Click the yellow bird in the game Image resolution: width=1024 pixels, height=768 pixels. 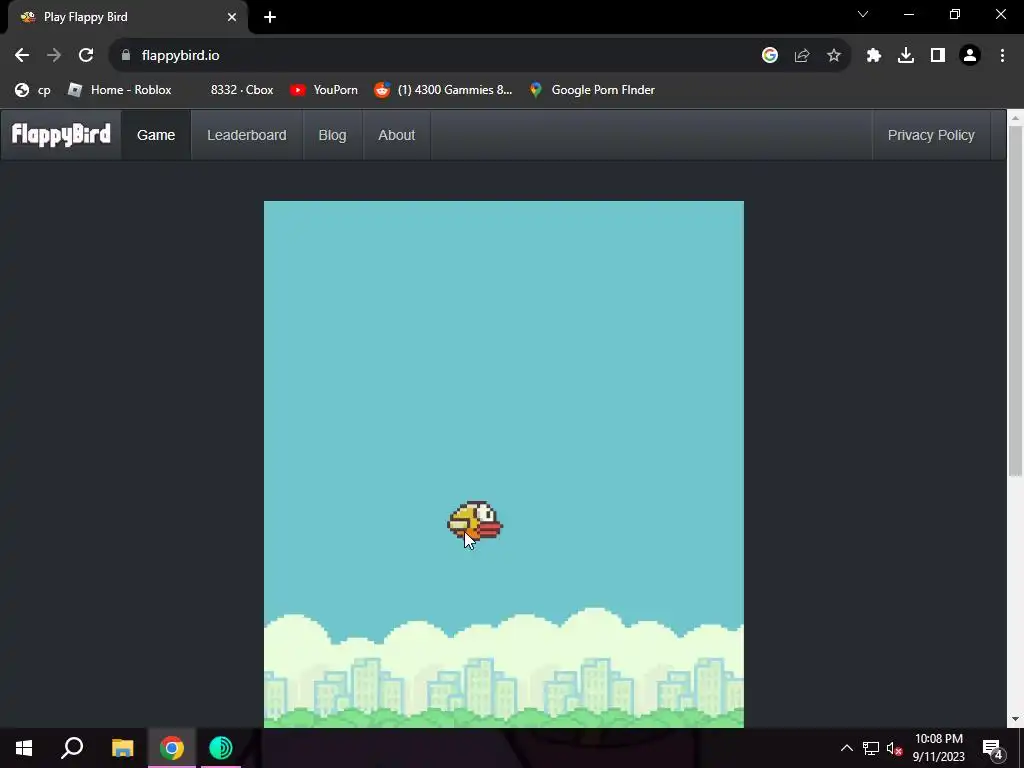(475, 521)
